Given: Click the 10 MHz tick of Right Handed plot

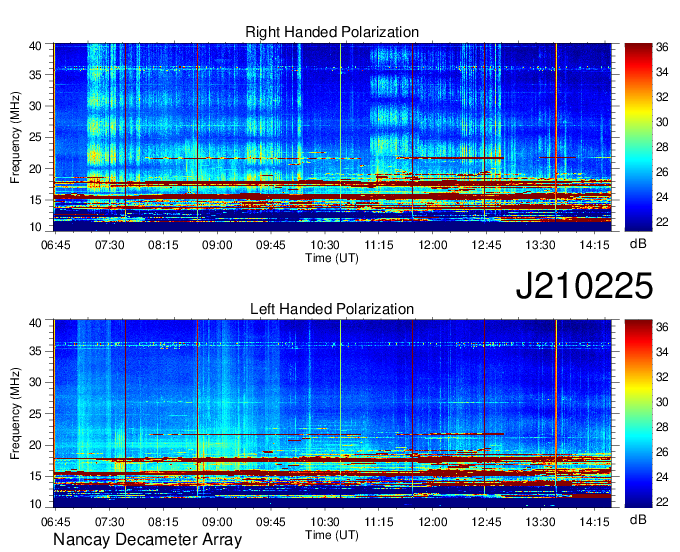Looking at the screenshot, I should 35,227.
